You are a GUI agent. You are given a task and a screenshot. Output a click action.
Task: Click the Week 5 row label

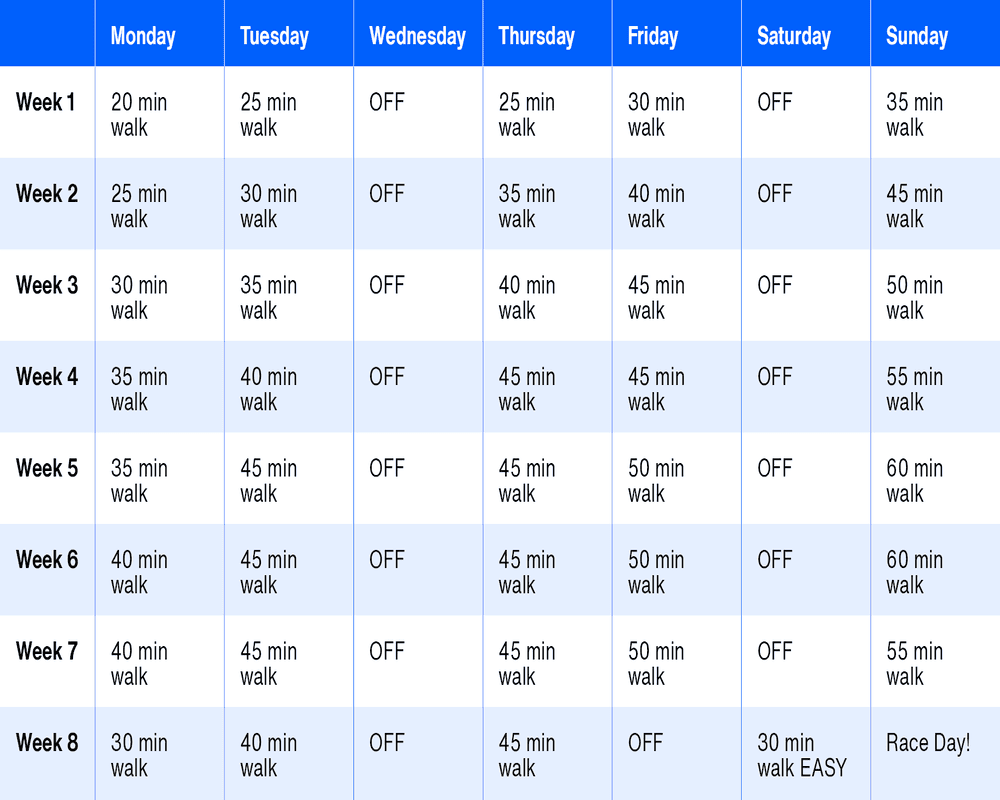coord(47,468)
